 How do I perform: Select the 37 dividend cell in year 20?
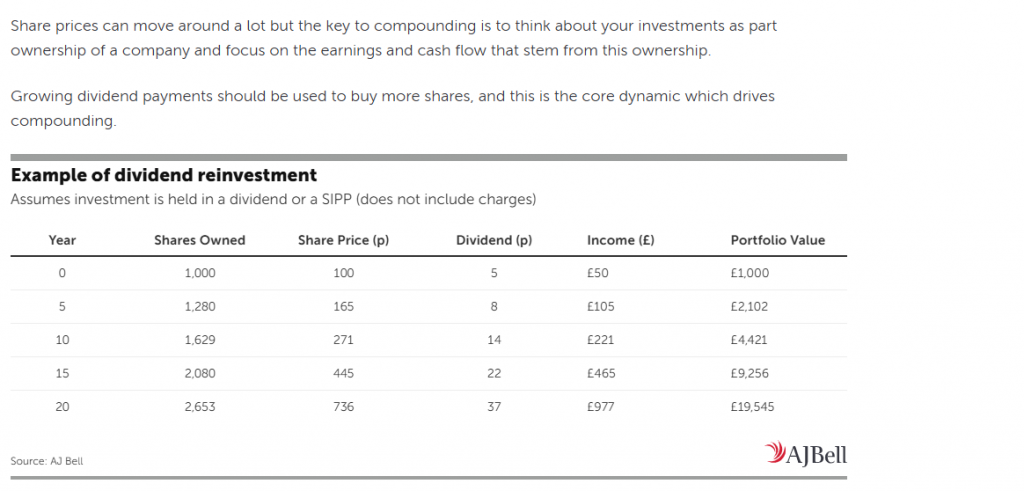(494, 407)
